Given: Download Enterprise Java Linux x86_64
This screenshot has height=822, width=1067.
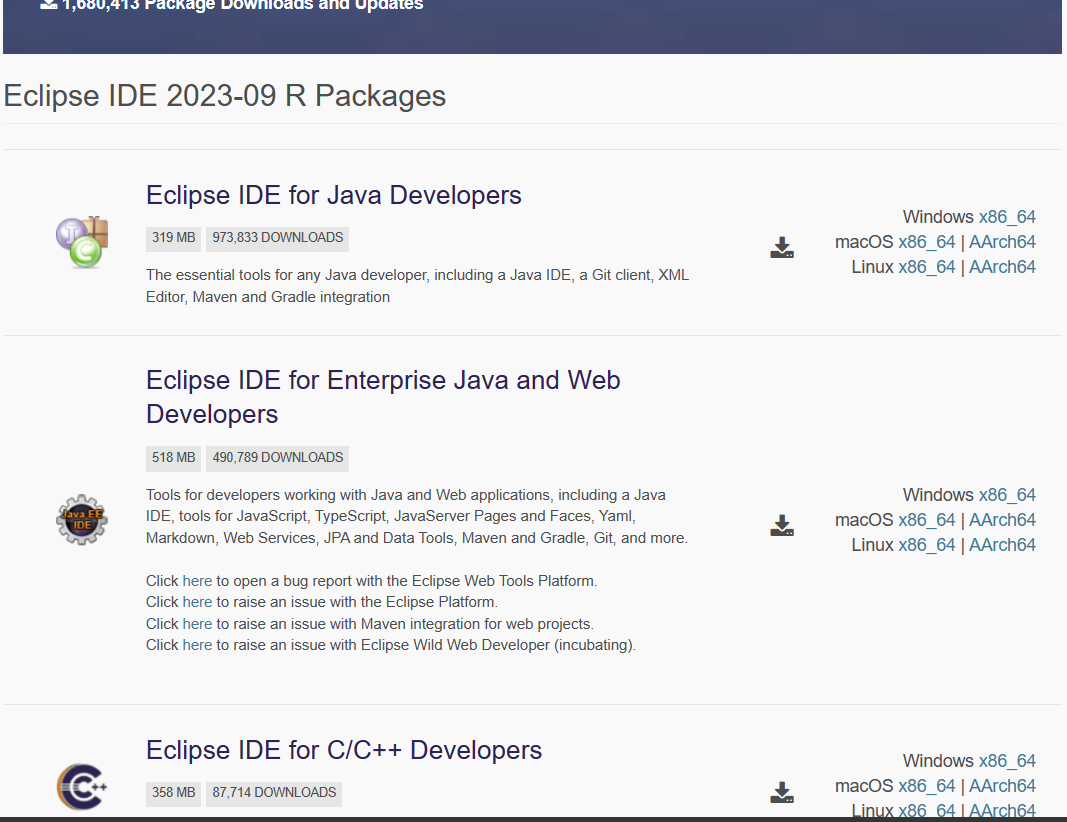Looking at the screenshot, I should coord(927,545).
